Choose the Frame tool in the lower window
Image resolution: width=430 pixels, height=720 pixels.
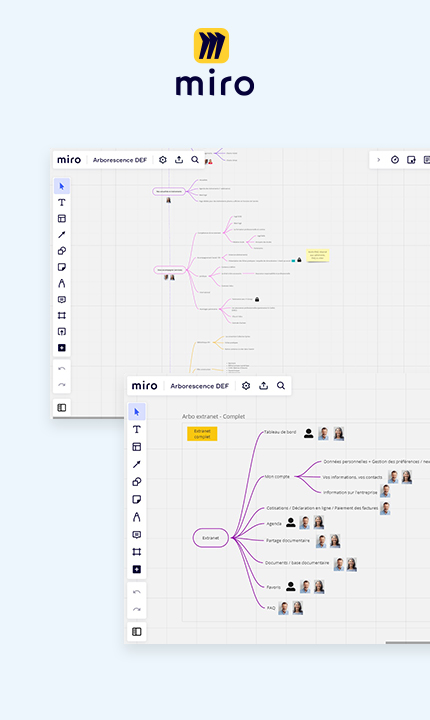[136, 552]
